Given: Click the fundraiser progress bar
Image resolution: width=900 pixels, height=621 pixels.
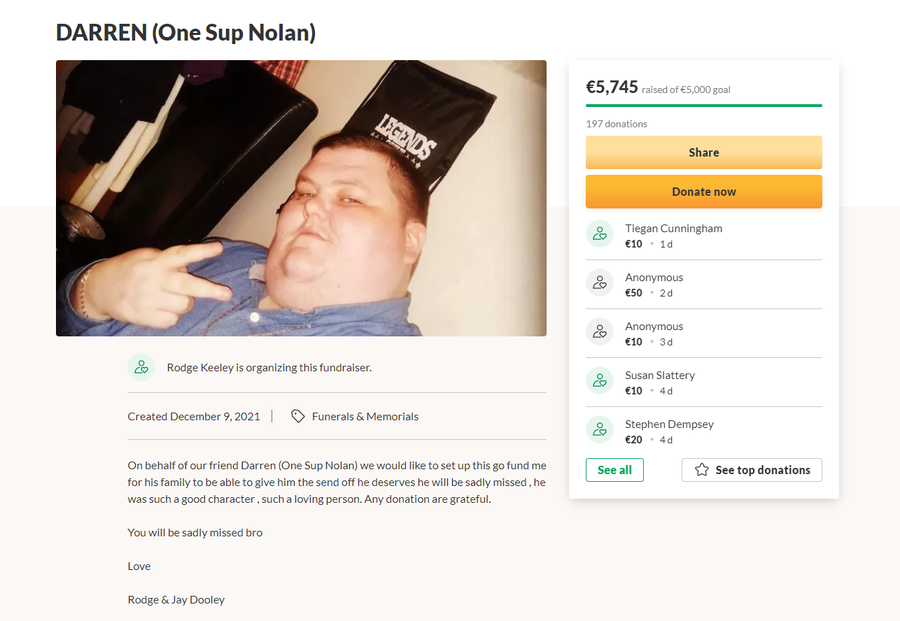Looking at the screenshot, I should pyautogui.click(x=704, y=105).
